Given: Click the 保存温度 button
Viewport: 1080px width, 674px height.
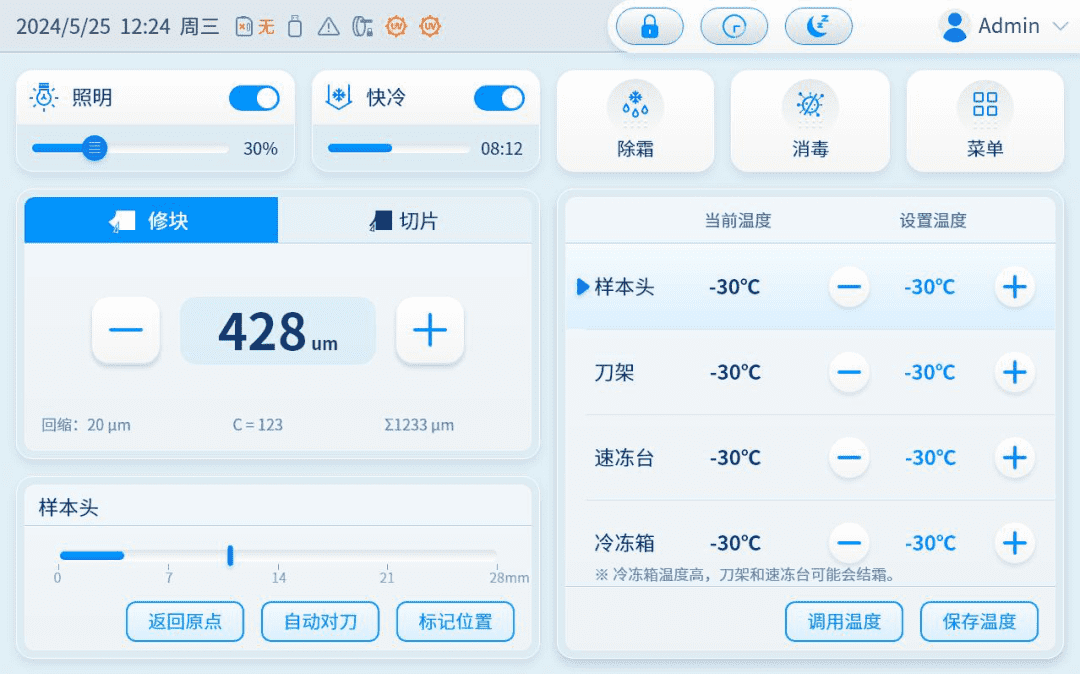Looking at the screenshot, I should point(979,621).
